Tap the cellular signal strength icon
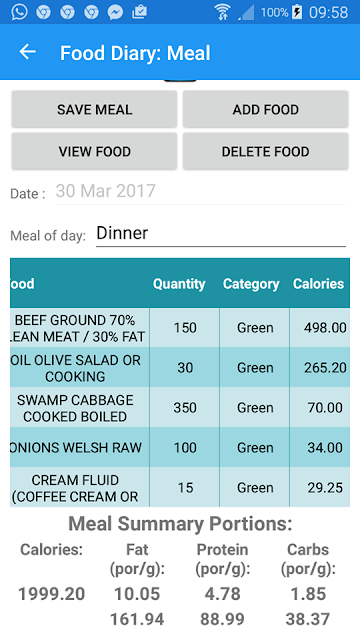 246,13
